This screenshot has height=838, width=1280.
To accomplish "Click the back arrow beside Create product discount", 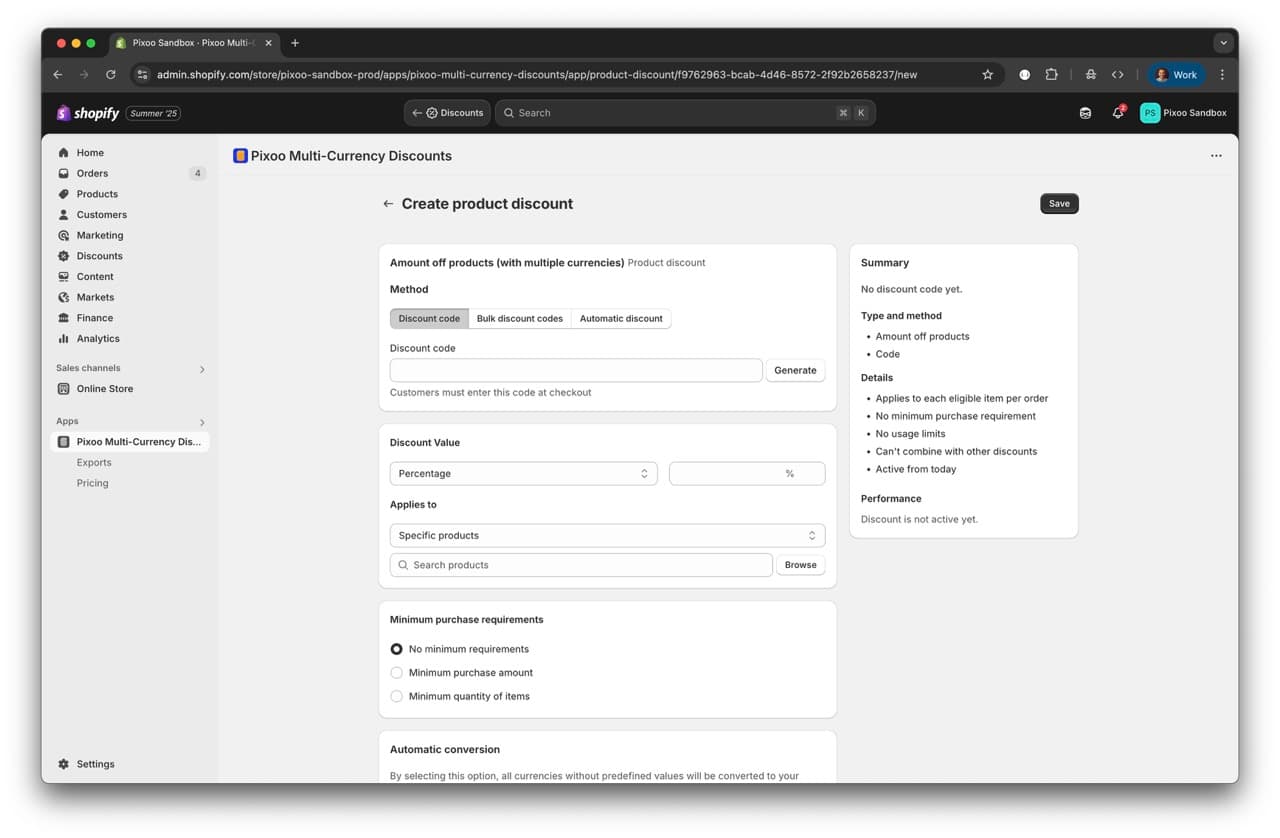I will pyautogui.click(x=388, y=204).
